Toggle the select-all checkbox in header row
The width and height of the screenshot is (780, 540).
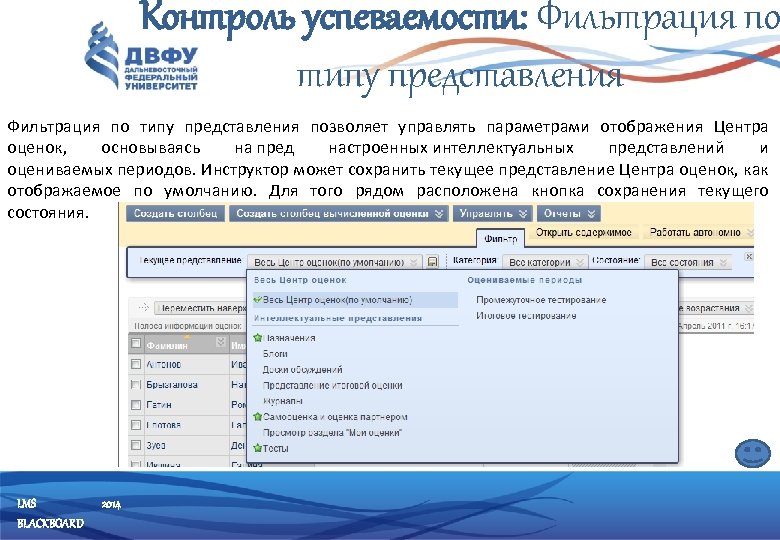[x=135, y=344]
